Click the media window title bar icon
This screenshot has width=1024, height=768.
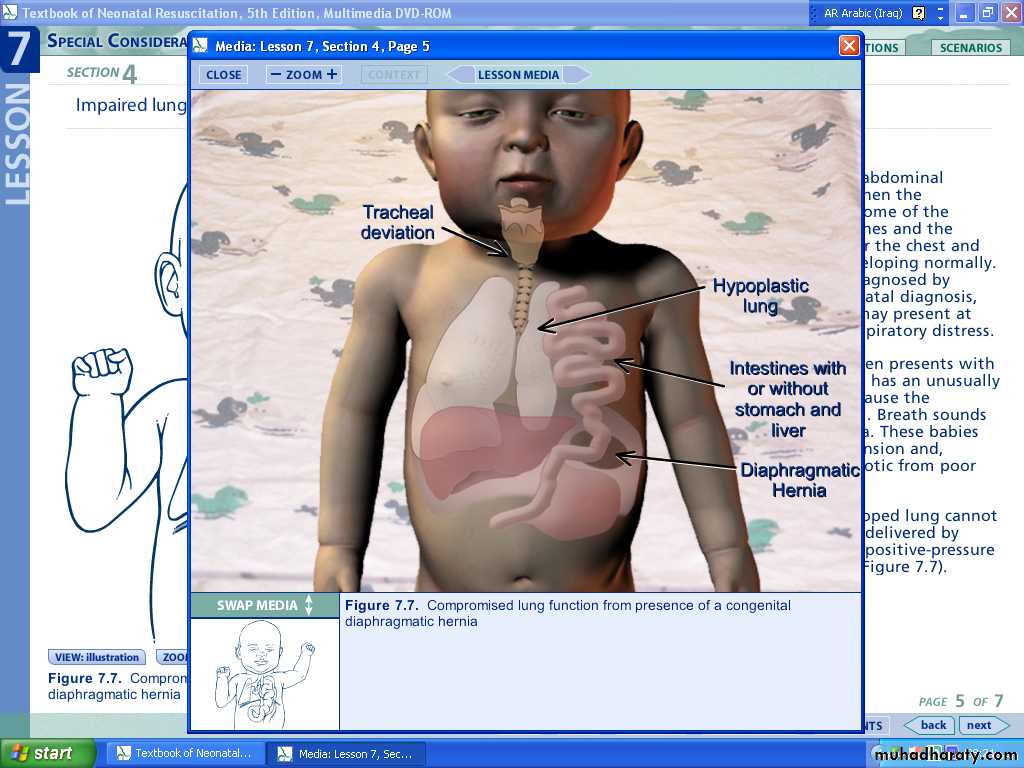[201, 46]
